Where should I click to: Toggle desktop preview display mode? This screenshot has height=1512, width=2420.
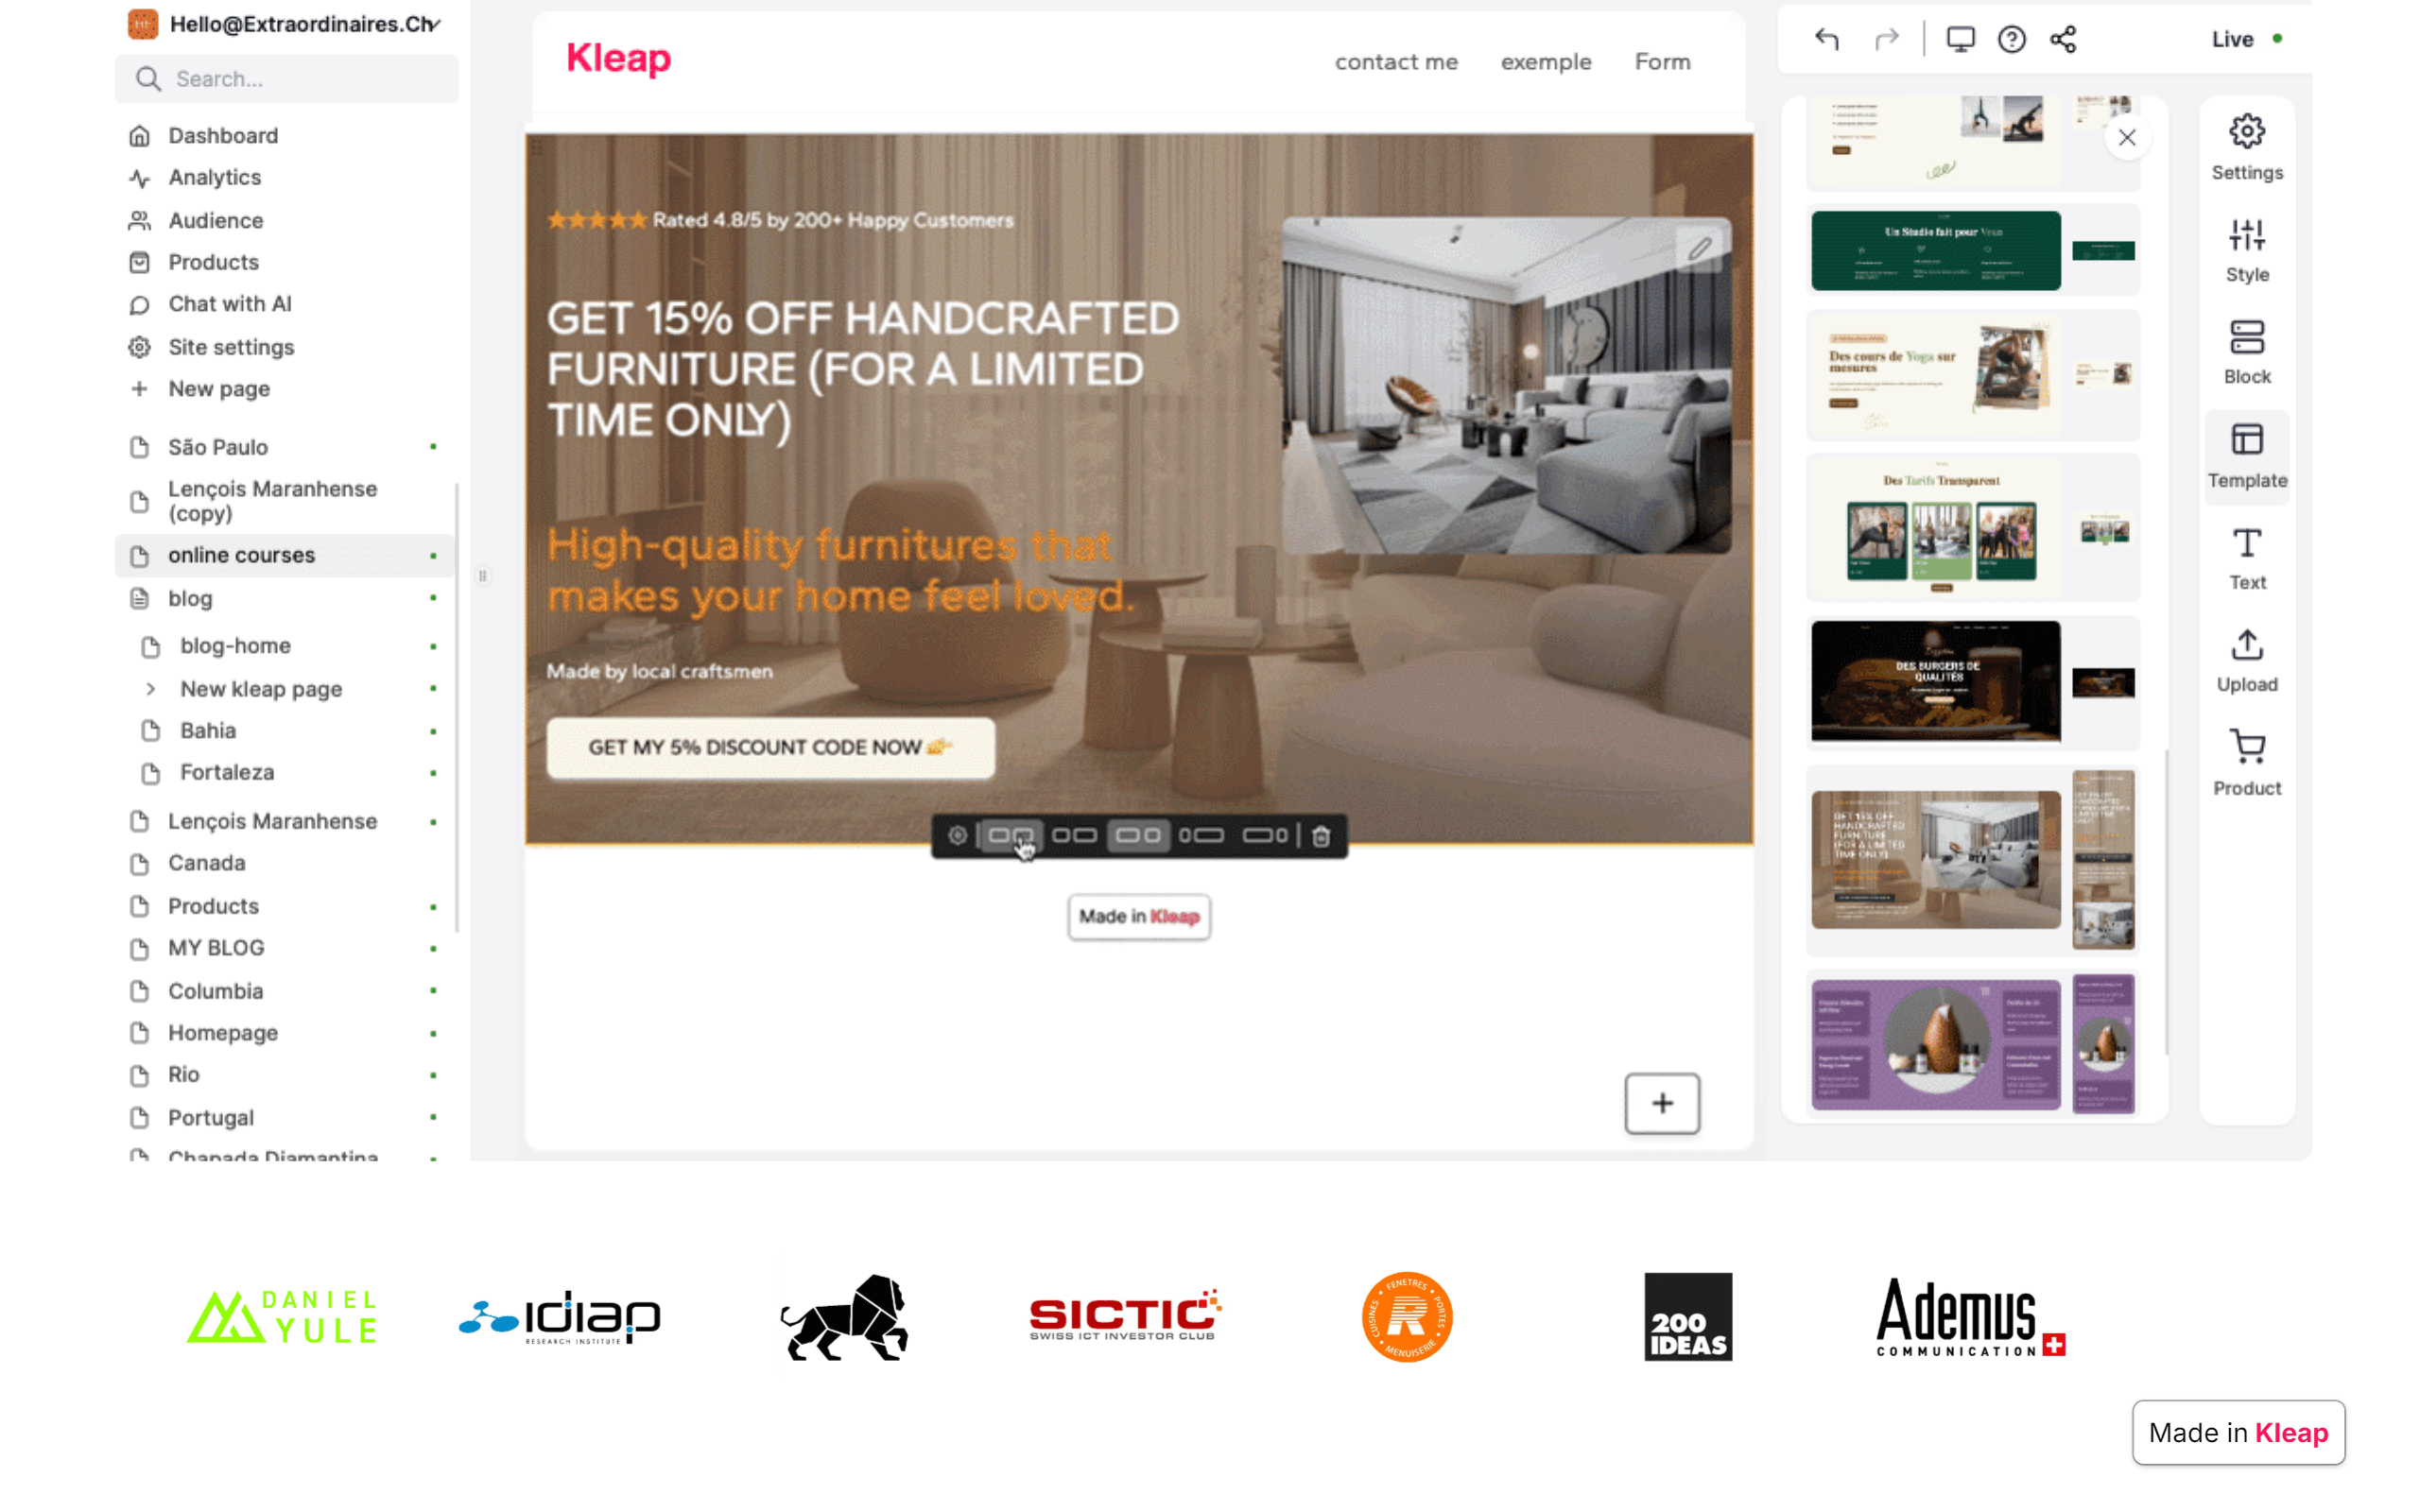pyautogui.click(x=1960, y=39)
